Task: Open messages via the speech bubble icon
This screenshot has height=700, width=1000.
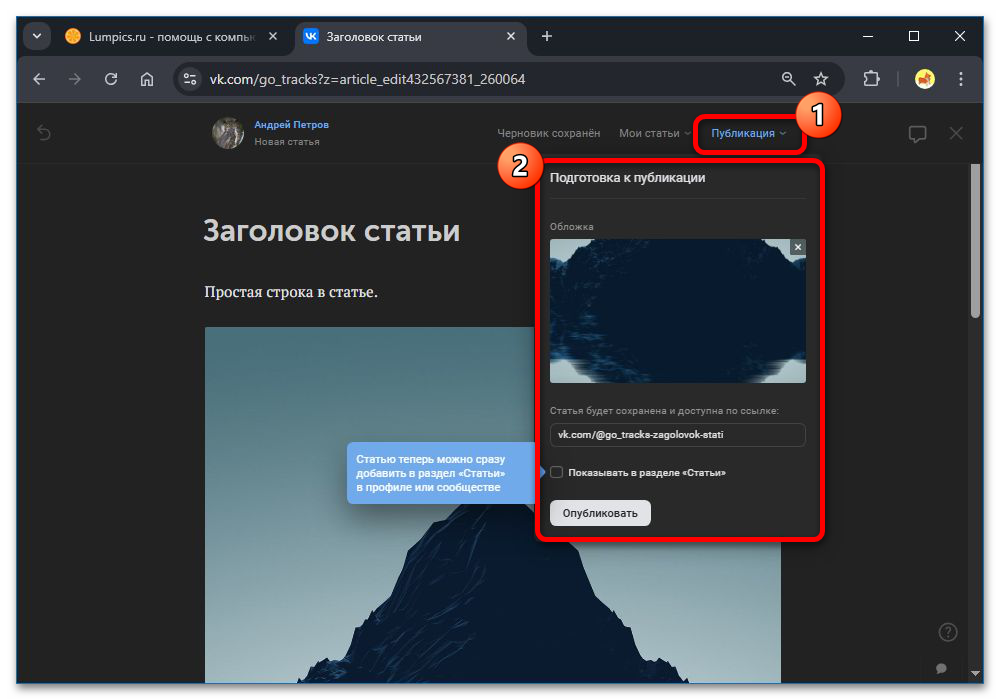Action: [x=917, y=132]
